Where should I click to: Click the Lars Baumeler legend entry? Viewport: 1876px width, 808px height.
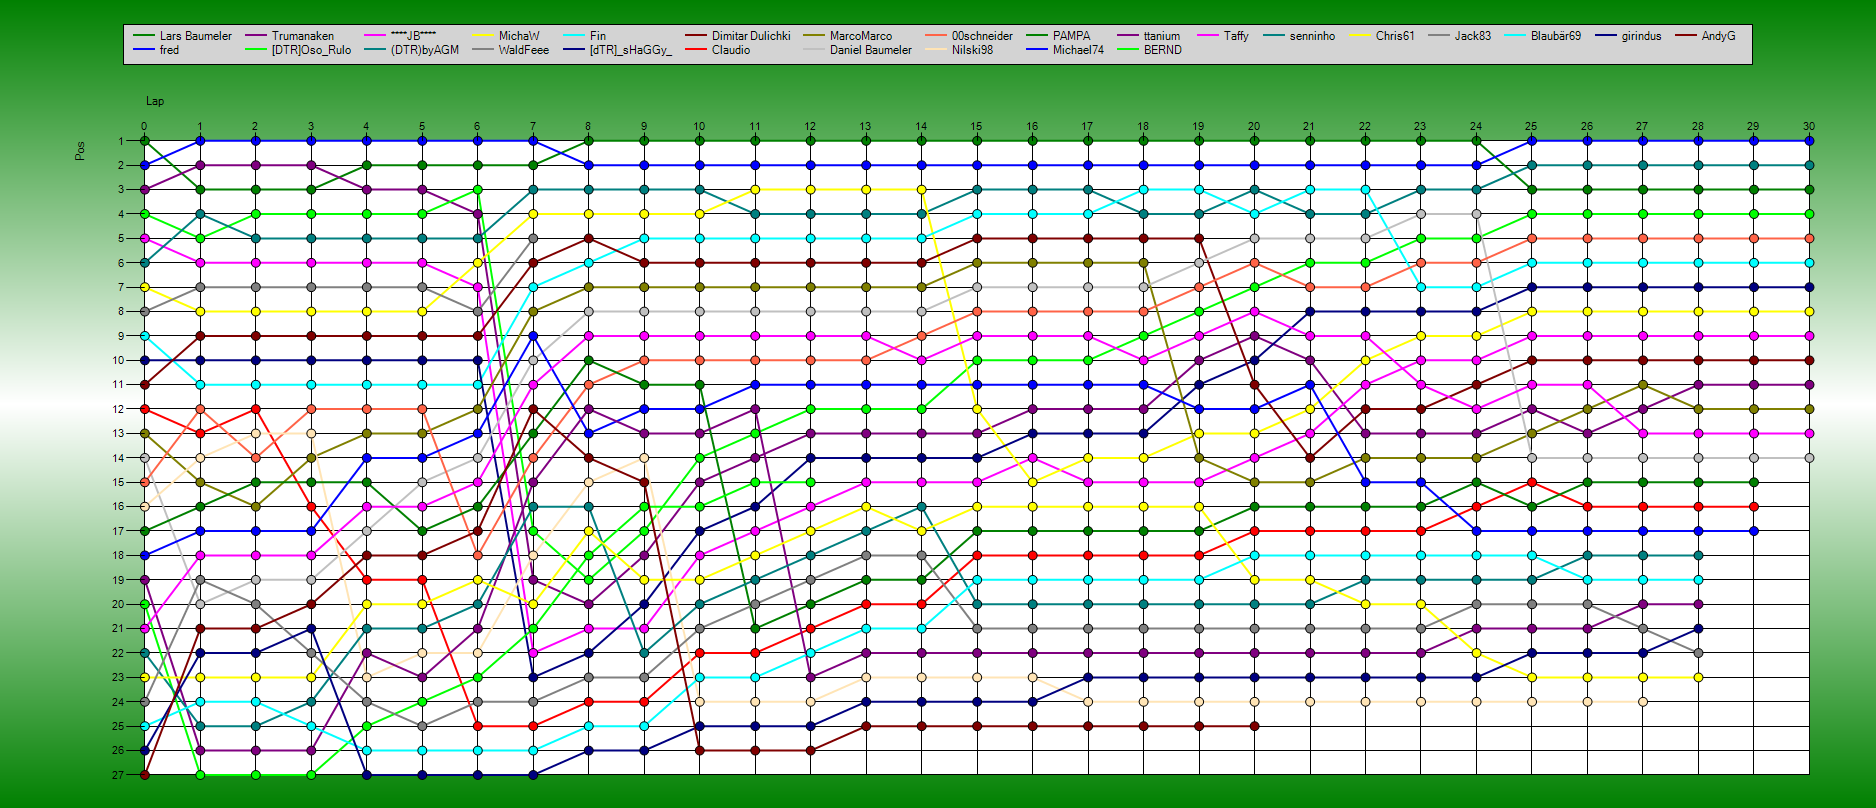click(195, 36)
